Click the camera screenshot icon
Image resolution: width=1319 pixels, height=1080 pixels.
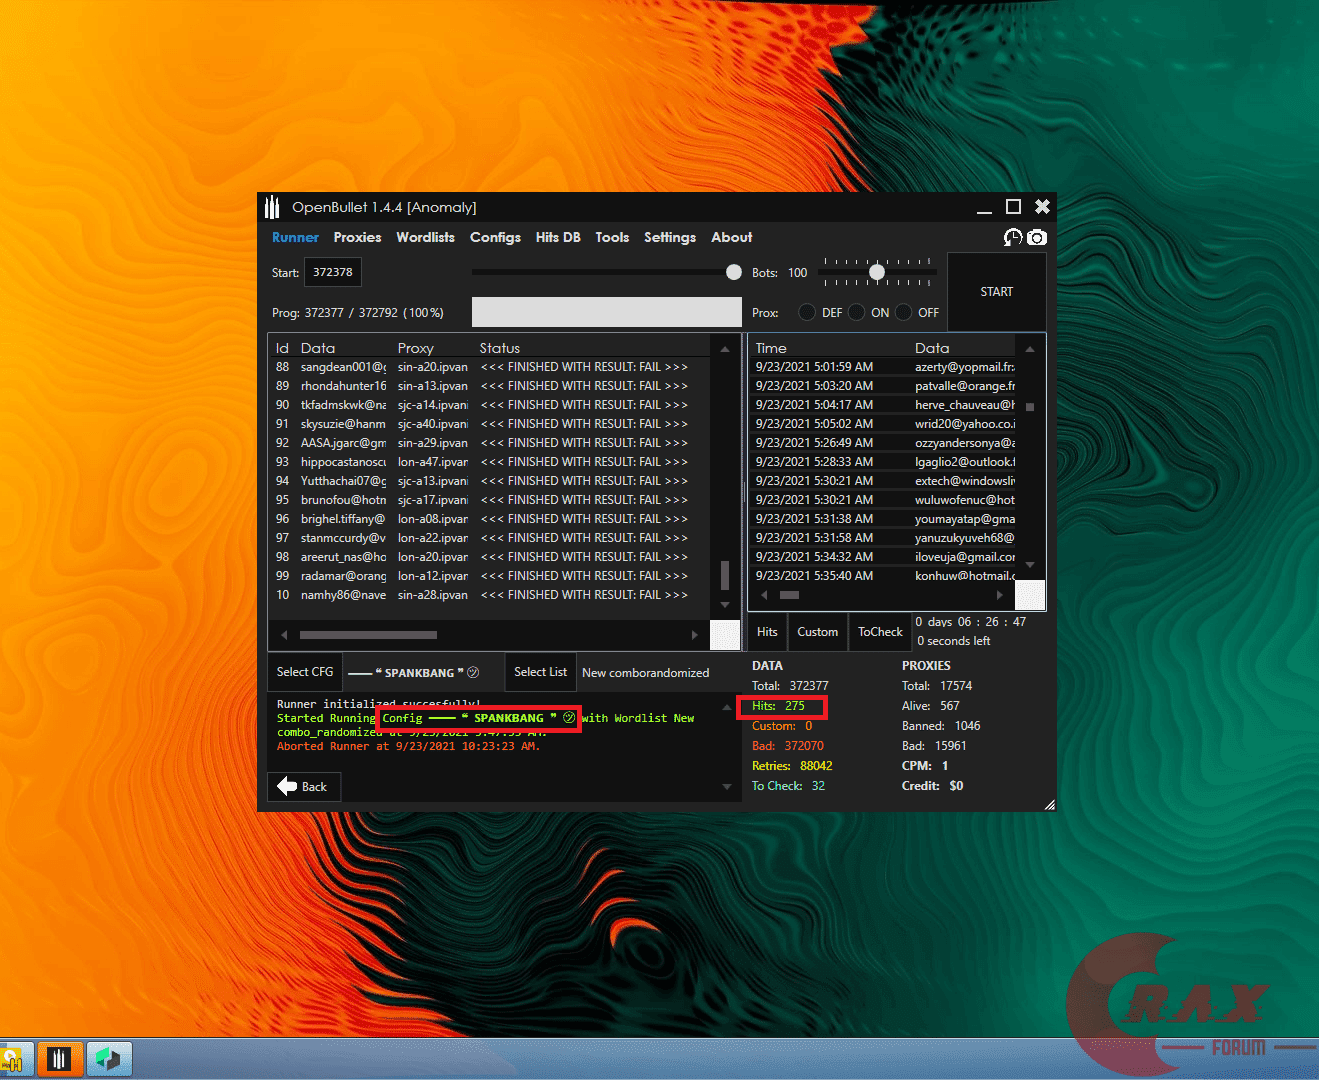[x=1037, y=238]
